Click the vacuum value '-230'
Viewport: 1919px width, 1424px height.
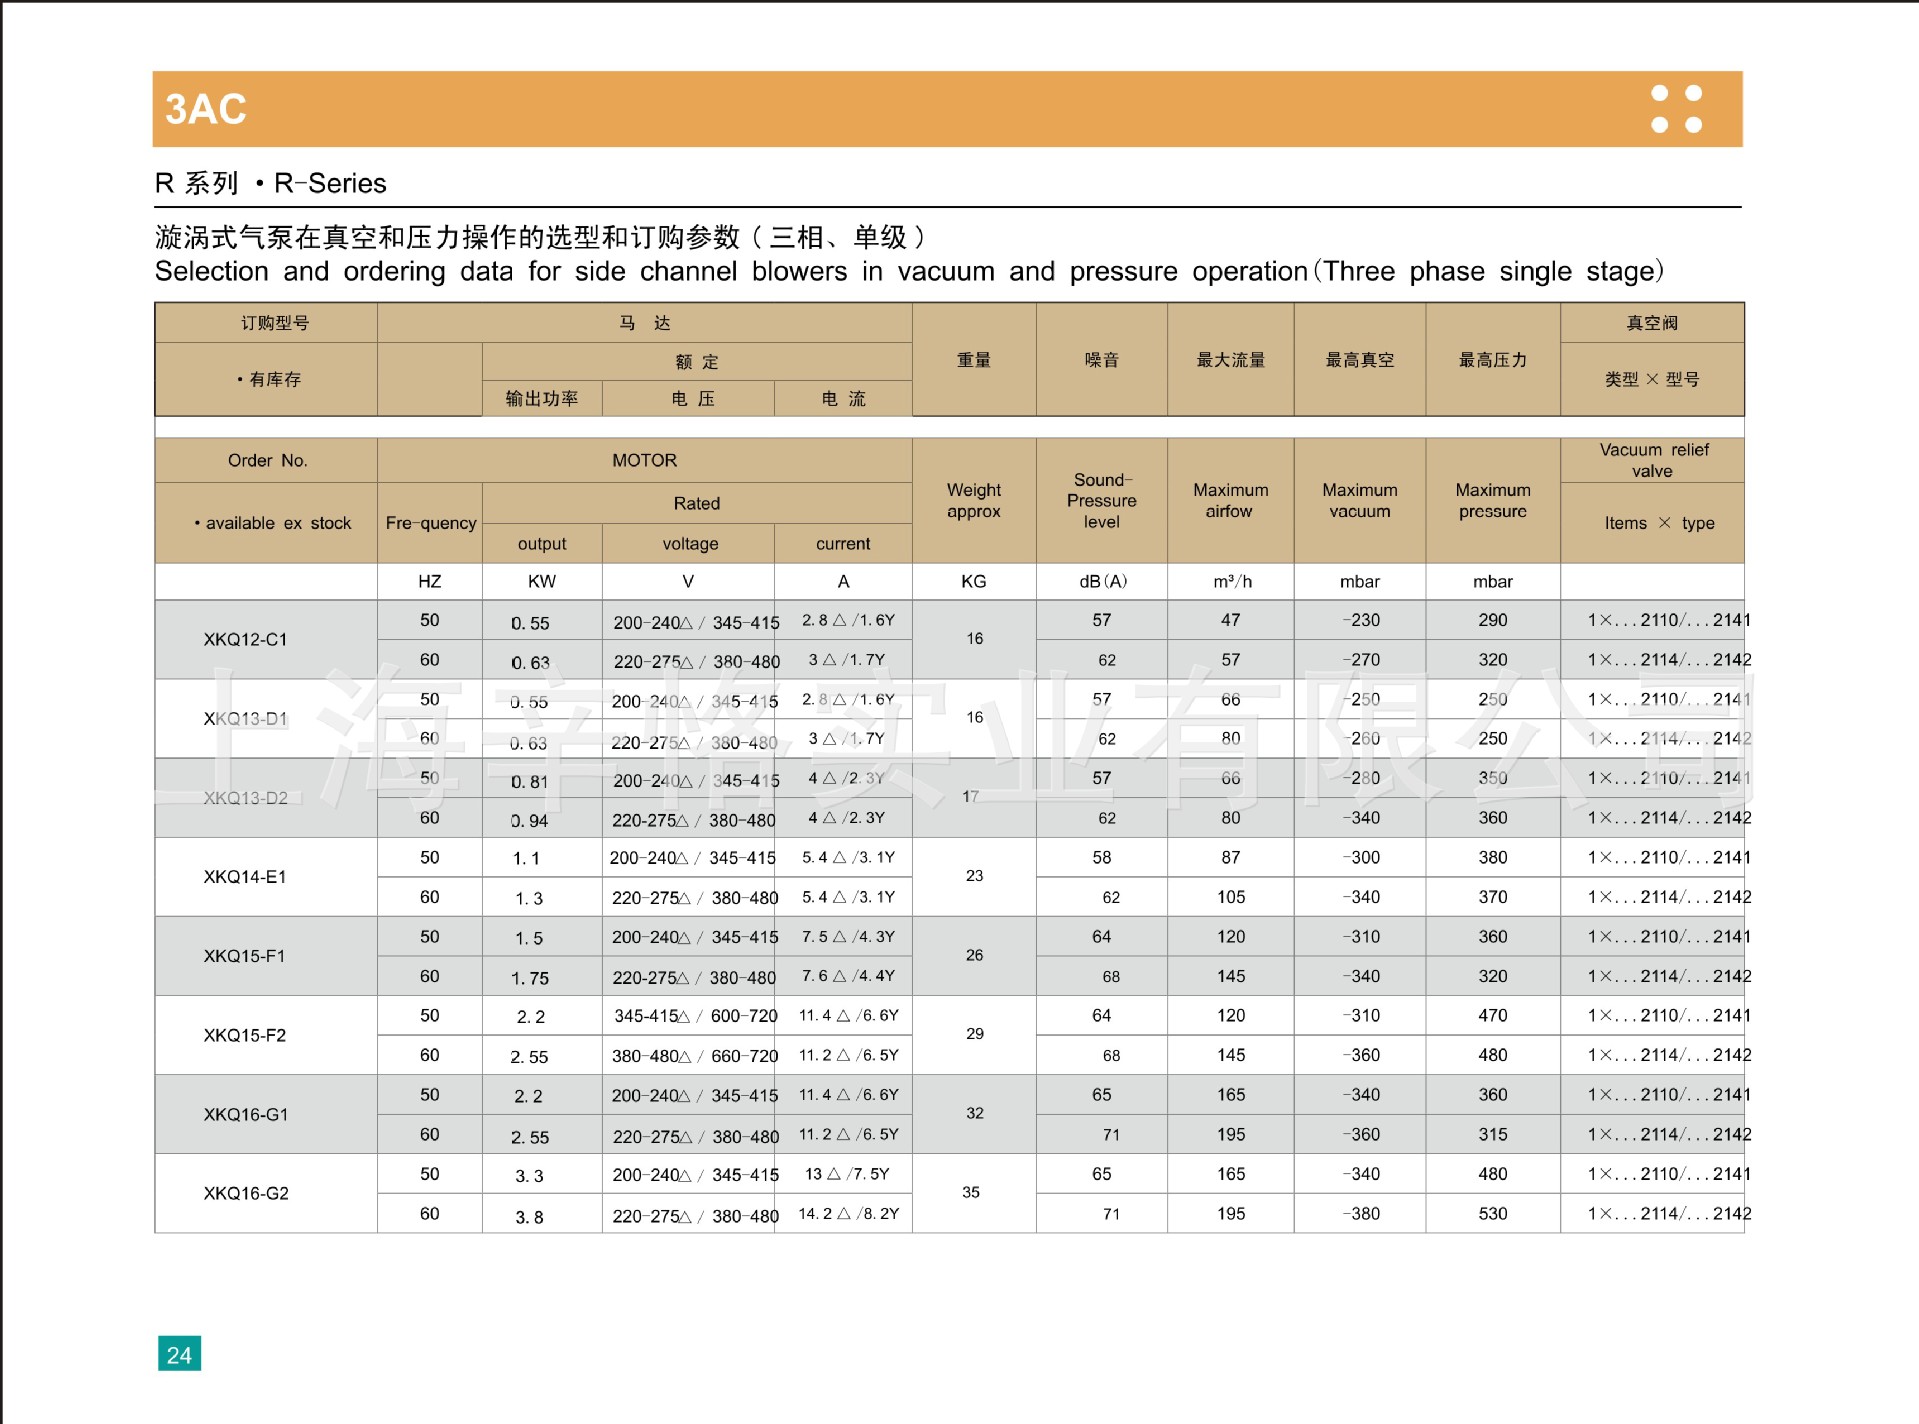(x=1361, y=620)
